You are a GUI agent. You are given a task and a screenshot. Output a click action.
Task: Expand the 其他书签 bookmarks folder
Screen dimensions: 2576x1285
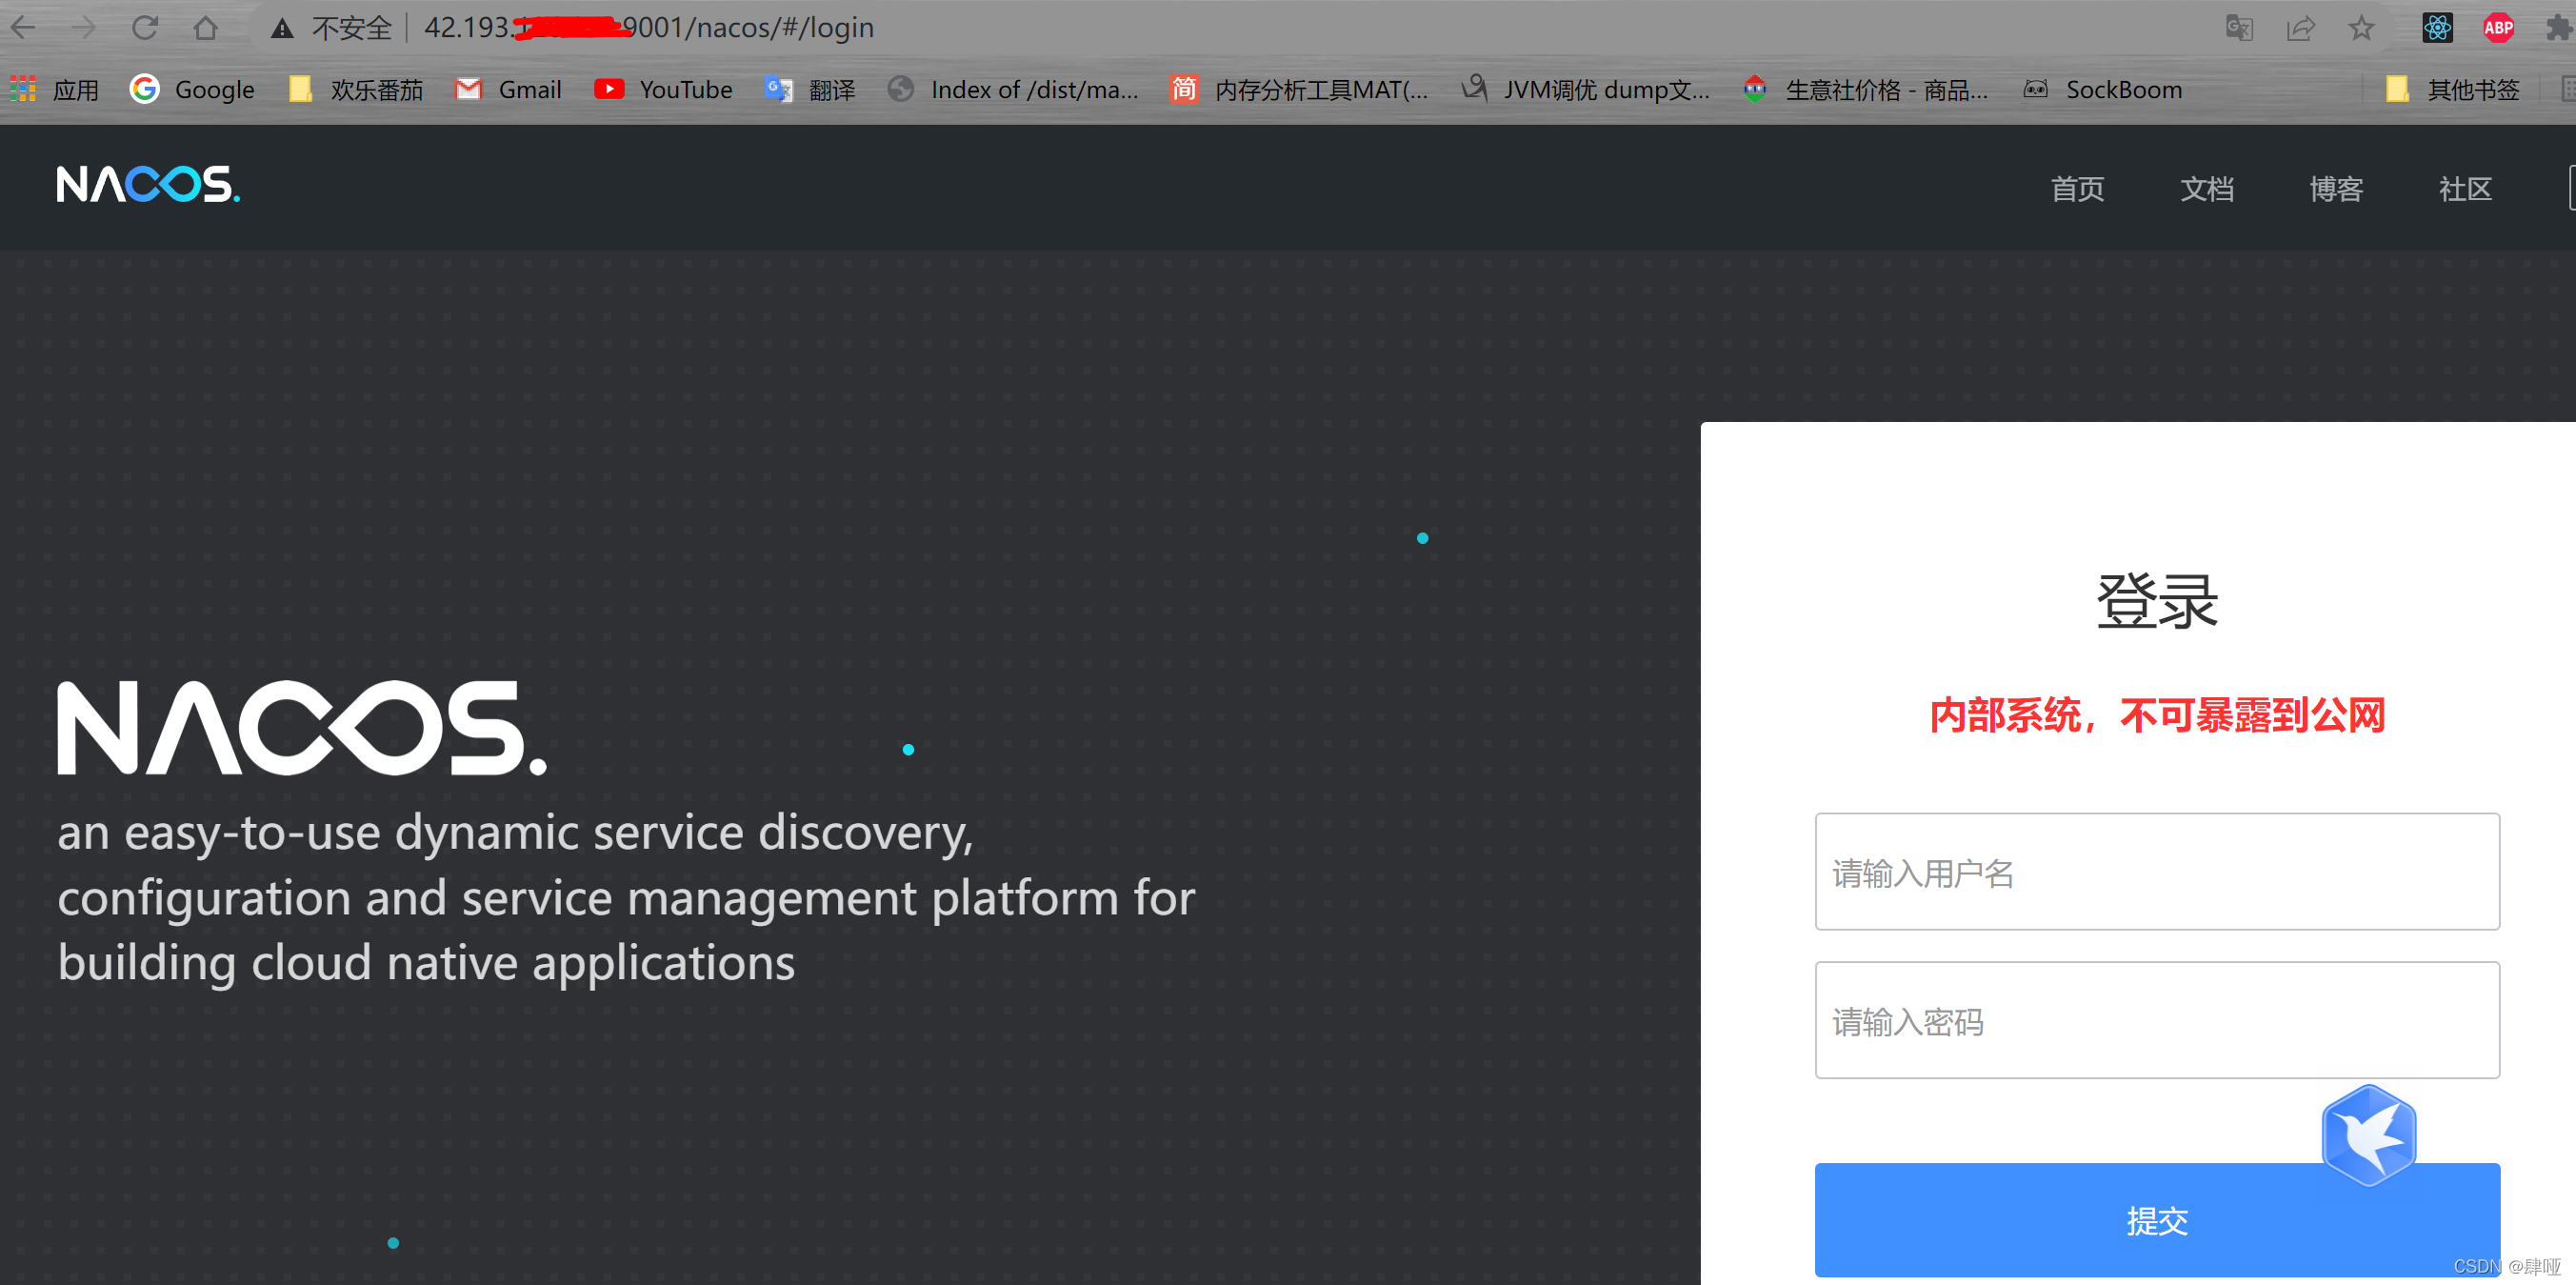[2452, 90]
